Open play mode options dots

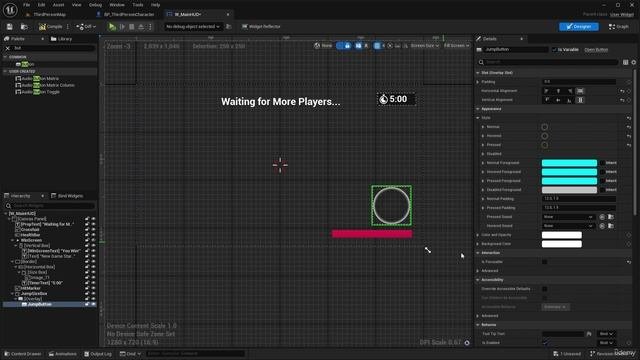point(150,27)
